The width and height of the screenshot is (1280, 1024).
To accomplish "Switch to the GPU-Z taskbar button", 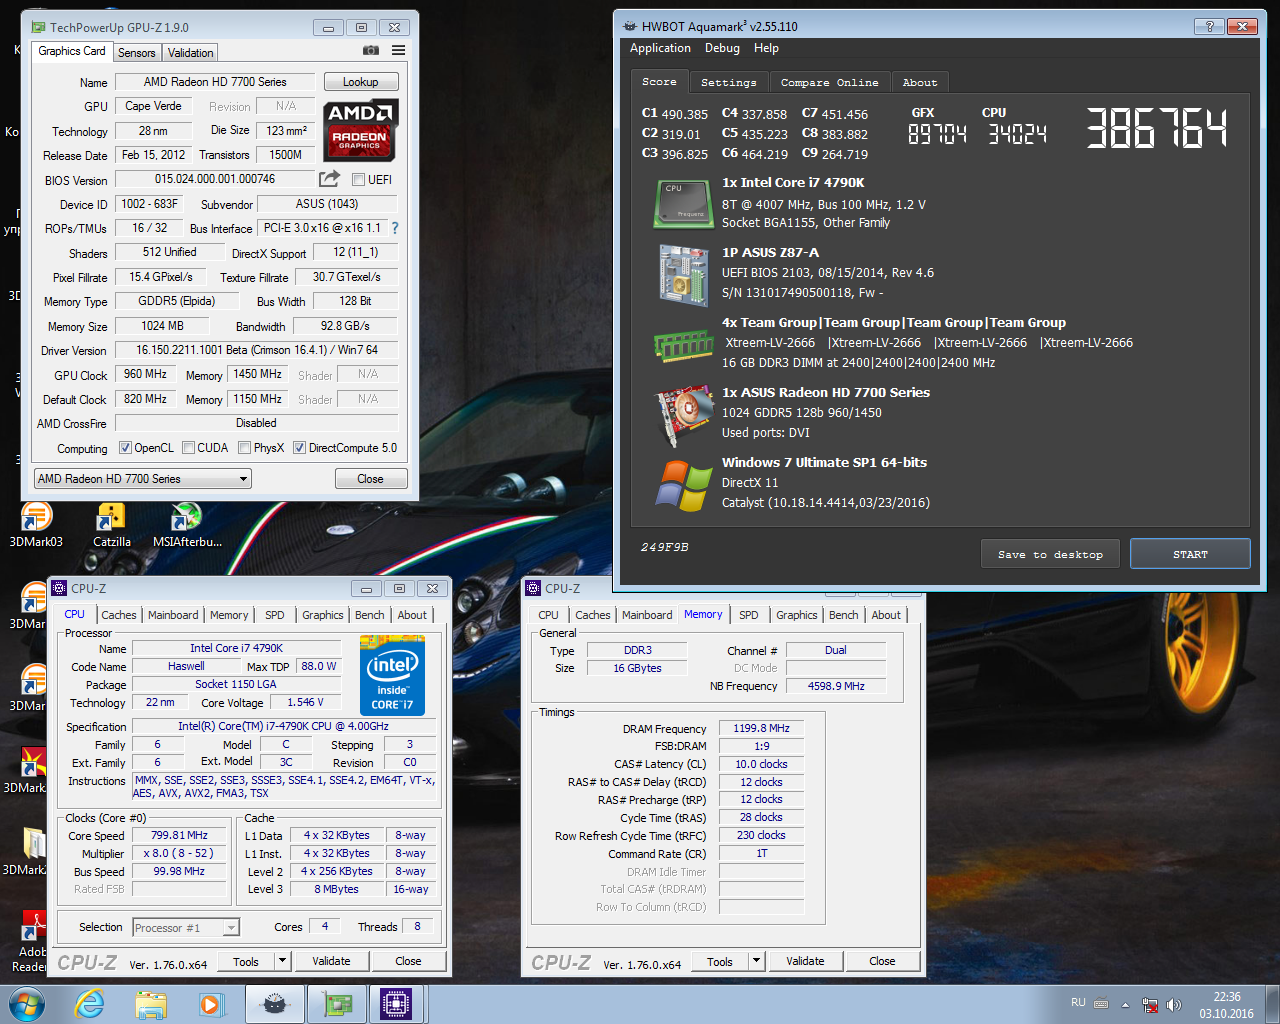I will [x=337, y=1004].
